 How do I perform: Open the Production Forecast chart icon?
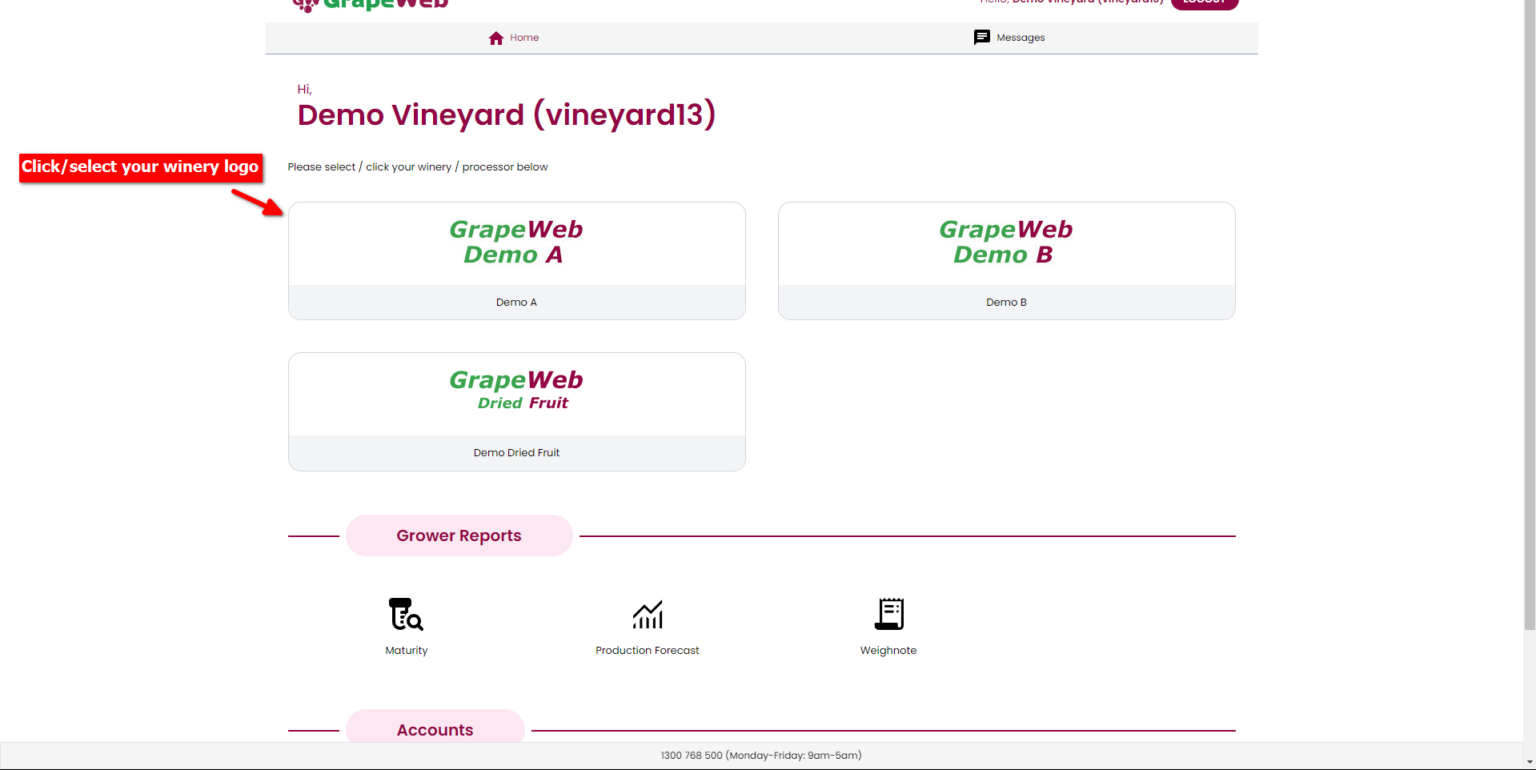647,614
